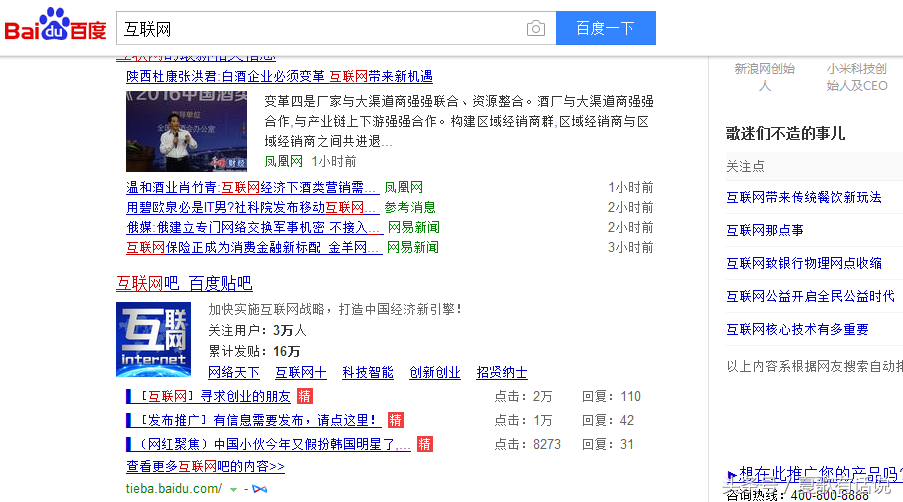Click the 百度一下 search button
903x502 pixels.
606,28
